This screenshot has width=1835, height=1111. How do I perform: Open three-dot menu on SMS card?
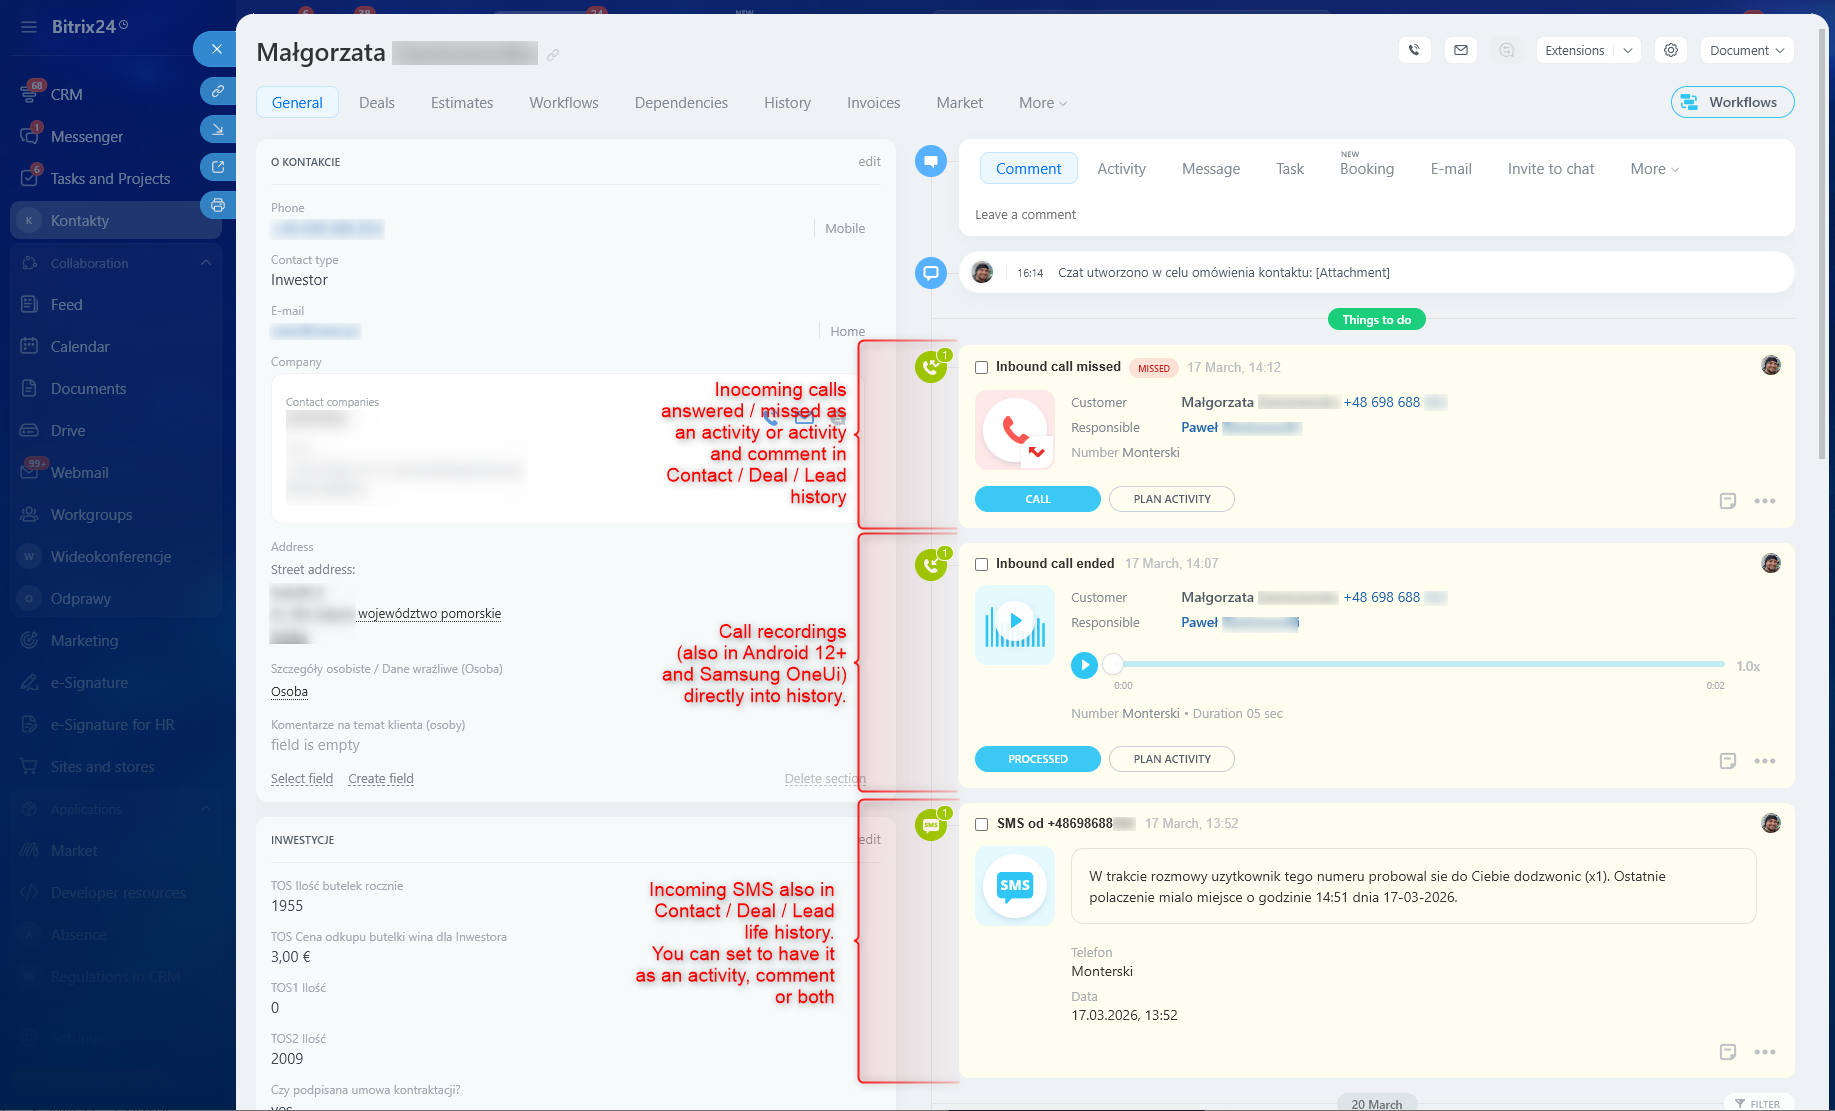pyautogui.click(x=1764, y=1052)
